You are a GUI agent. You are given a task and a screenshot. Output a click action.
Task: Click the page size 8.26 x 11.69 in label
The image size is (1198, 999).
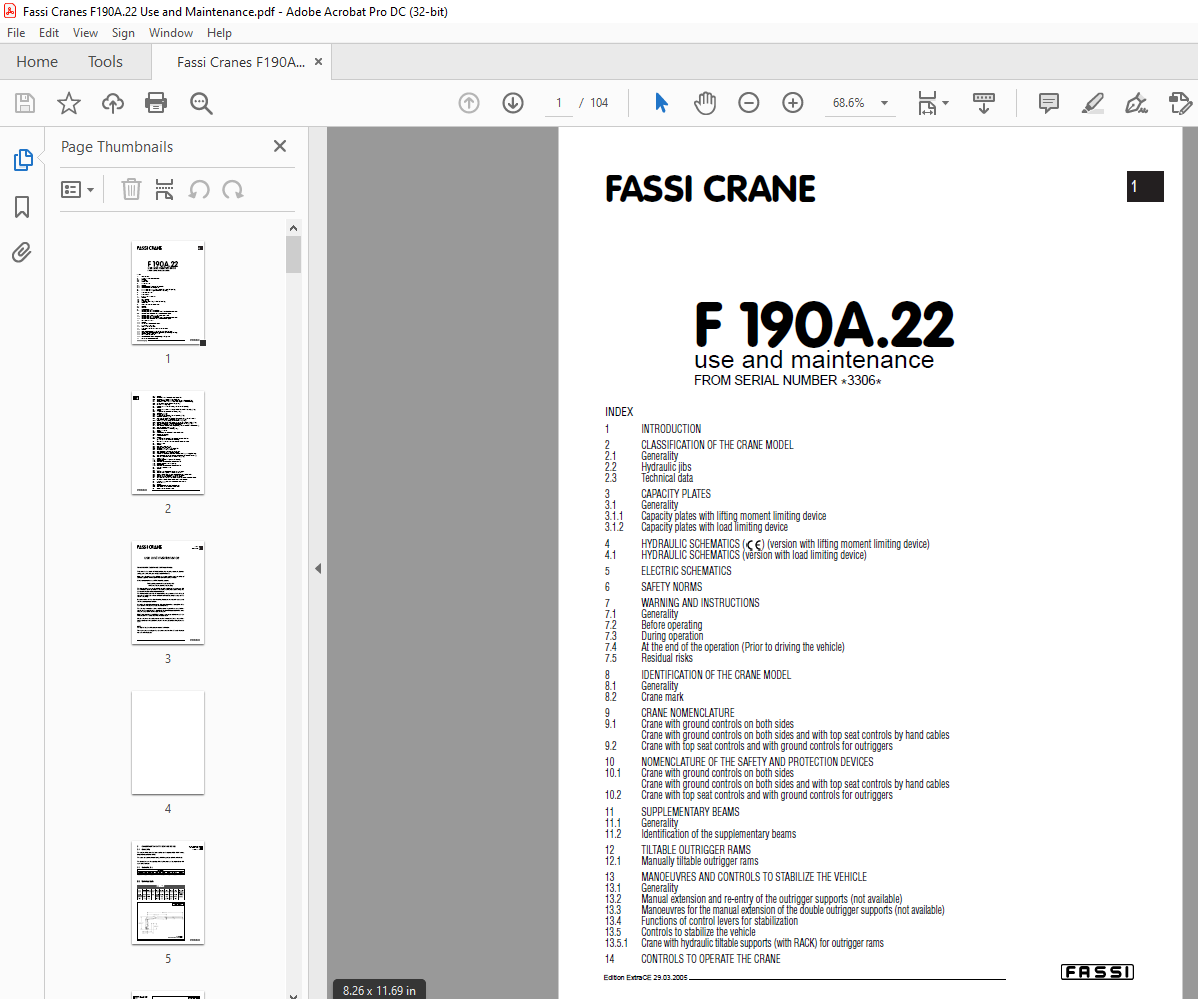tap(379, 990)
